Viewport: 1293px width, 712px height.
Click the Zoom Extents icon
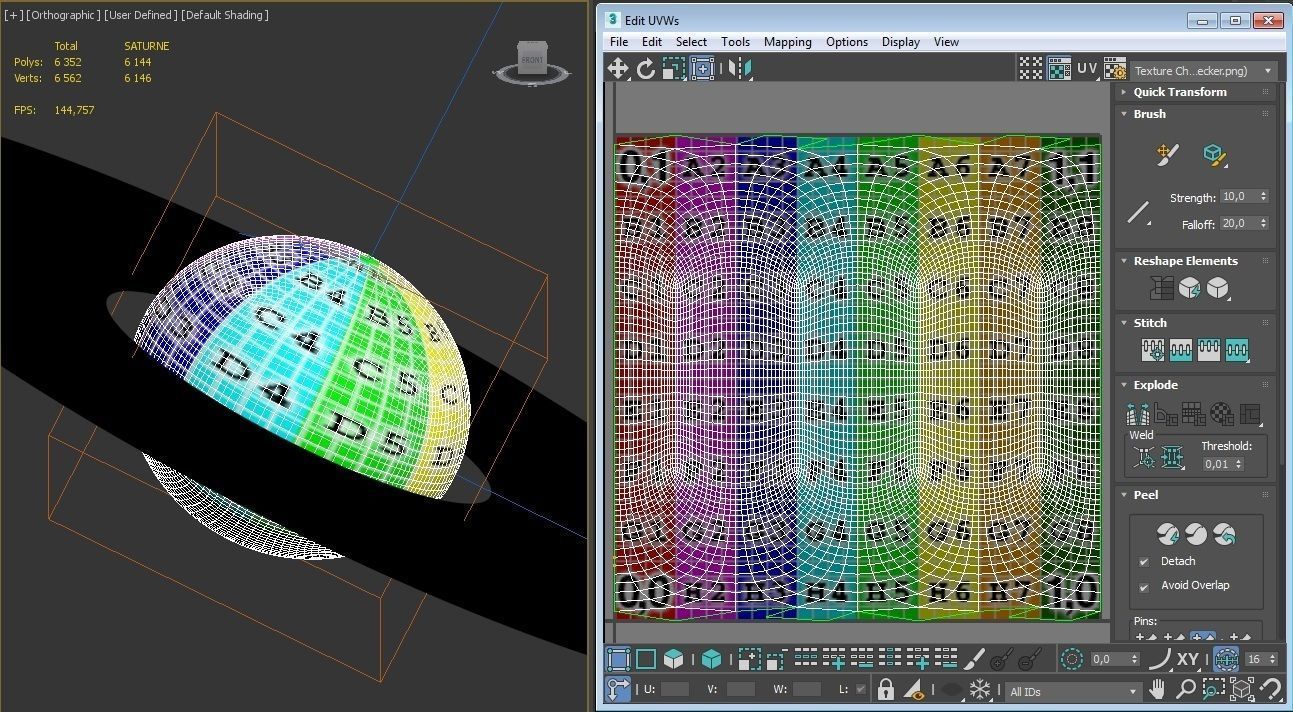(x=1242, y=689)
